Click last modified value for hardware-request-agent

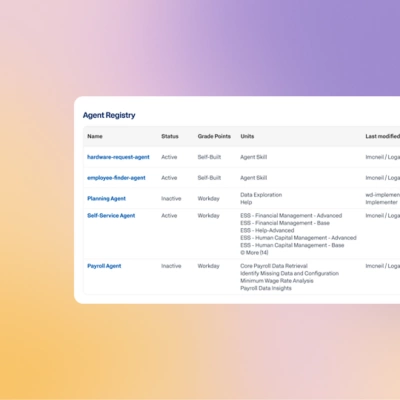pos(383,157)
